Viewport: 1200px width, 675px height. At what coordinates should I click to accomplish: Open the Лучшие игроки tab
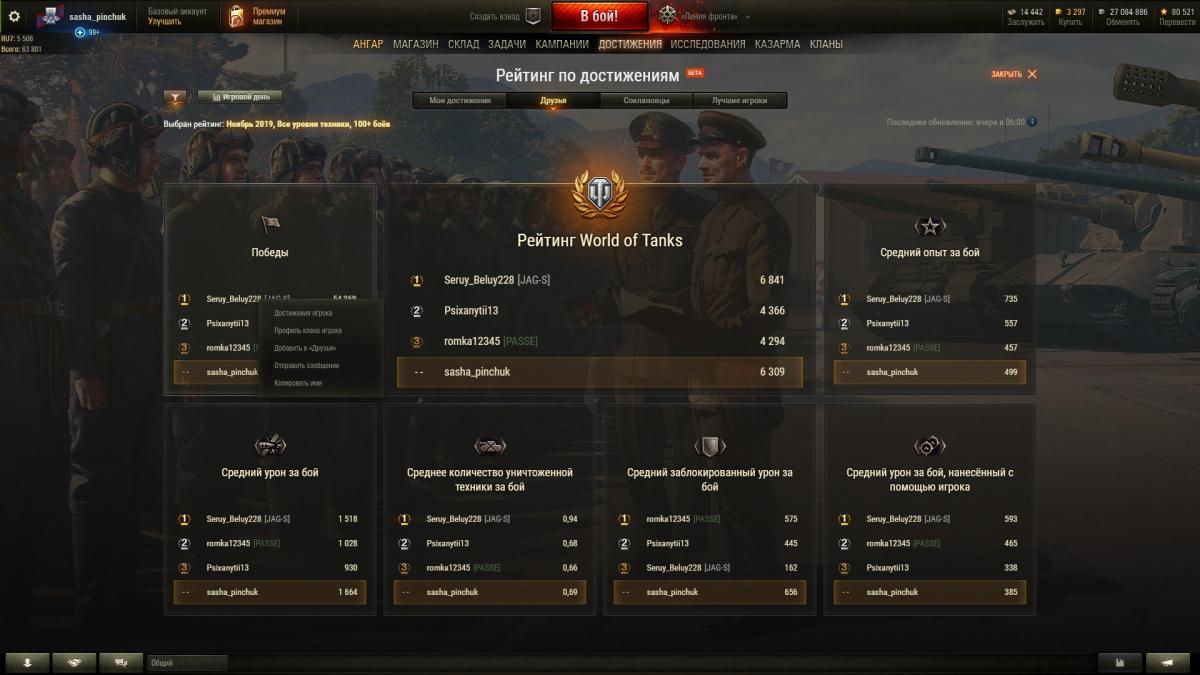[740, 100]
